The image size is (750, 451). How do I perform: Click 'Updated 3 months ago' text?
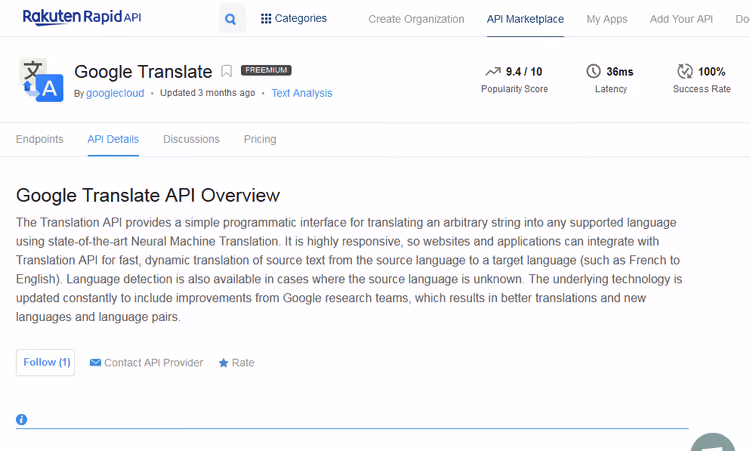pos(208,93)
